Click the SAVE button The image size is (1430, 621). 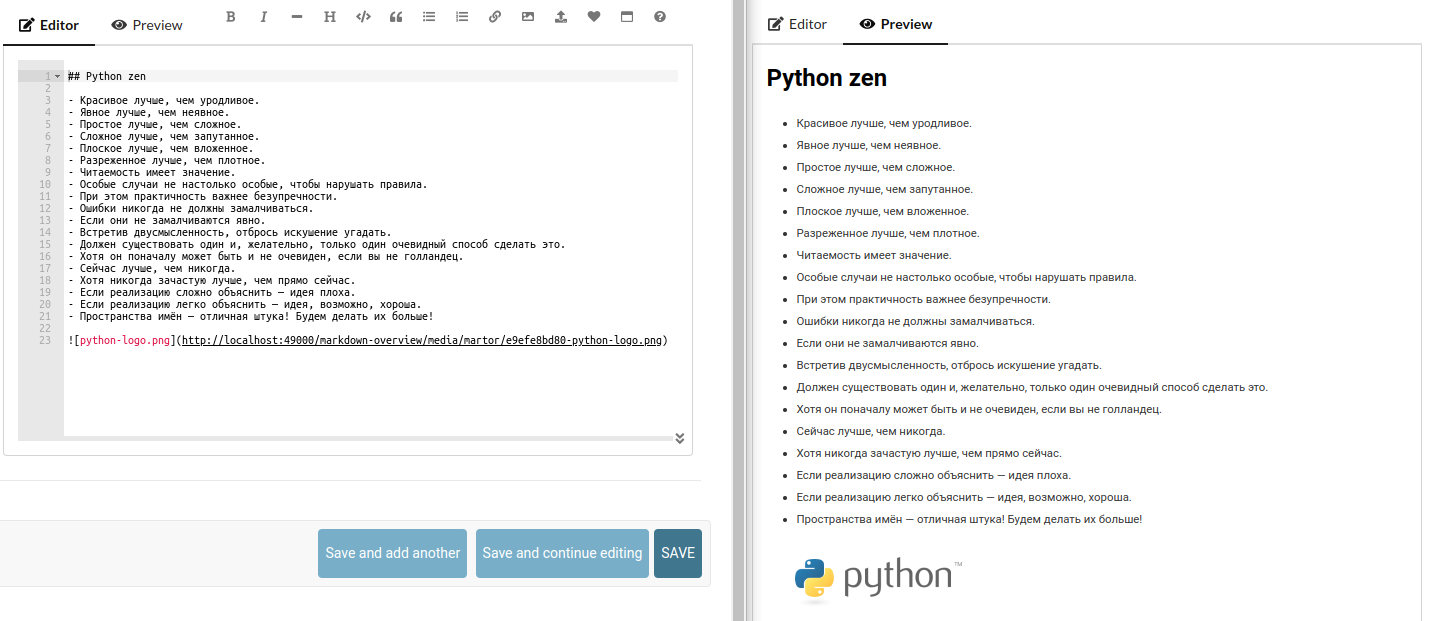click(678, 553)
